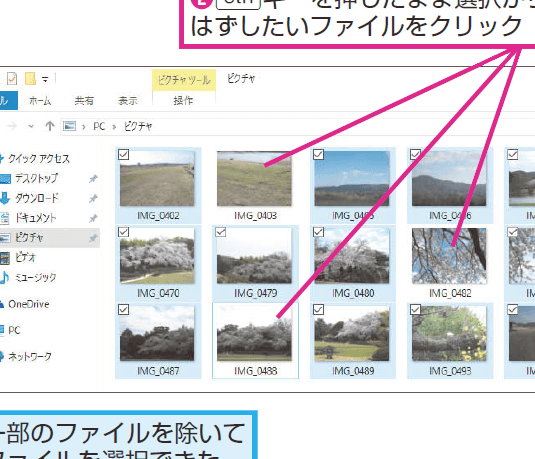Open ビデオ in the navigation pane
Viewport: 535px width, 459px height.
click(x=25, y=258)
